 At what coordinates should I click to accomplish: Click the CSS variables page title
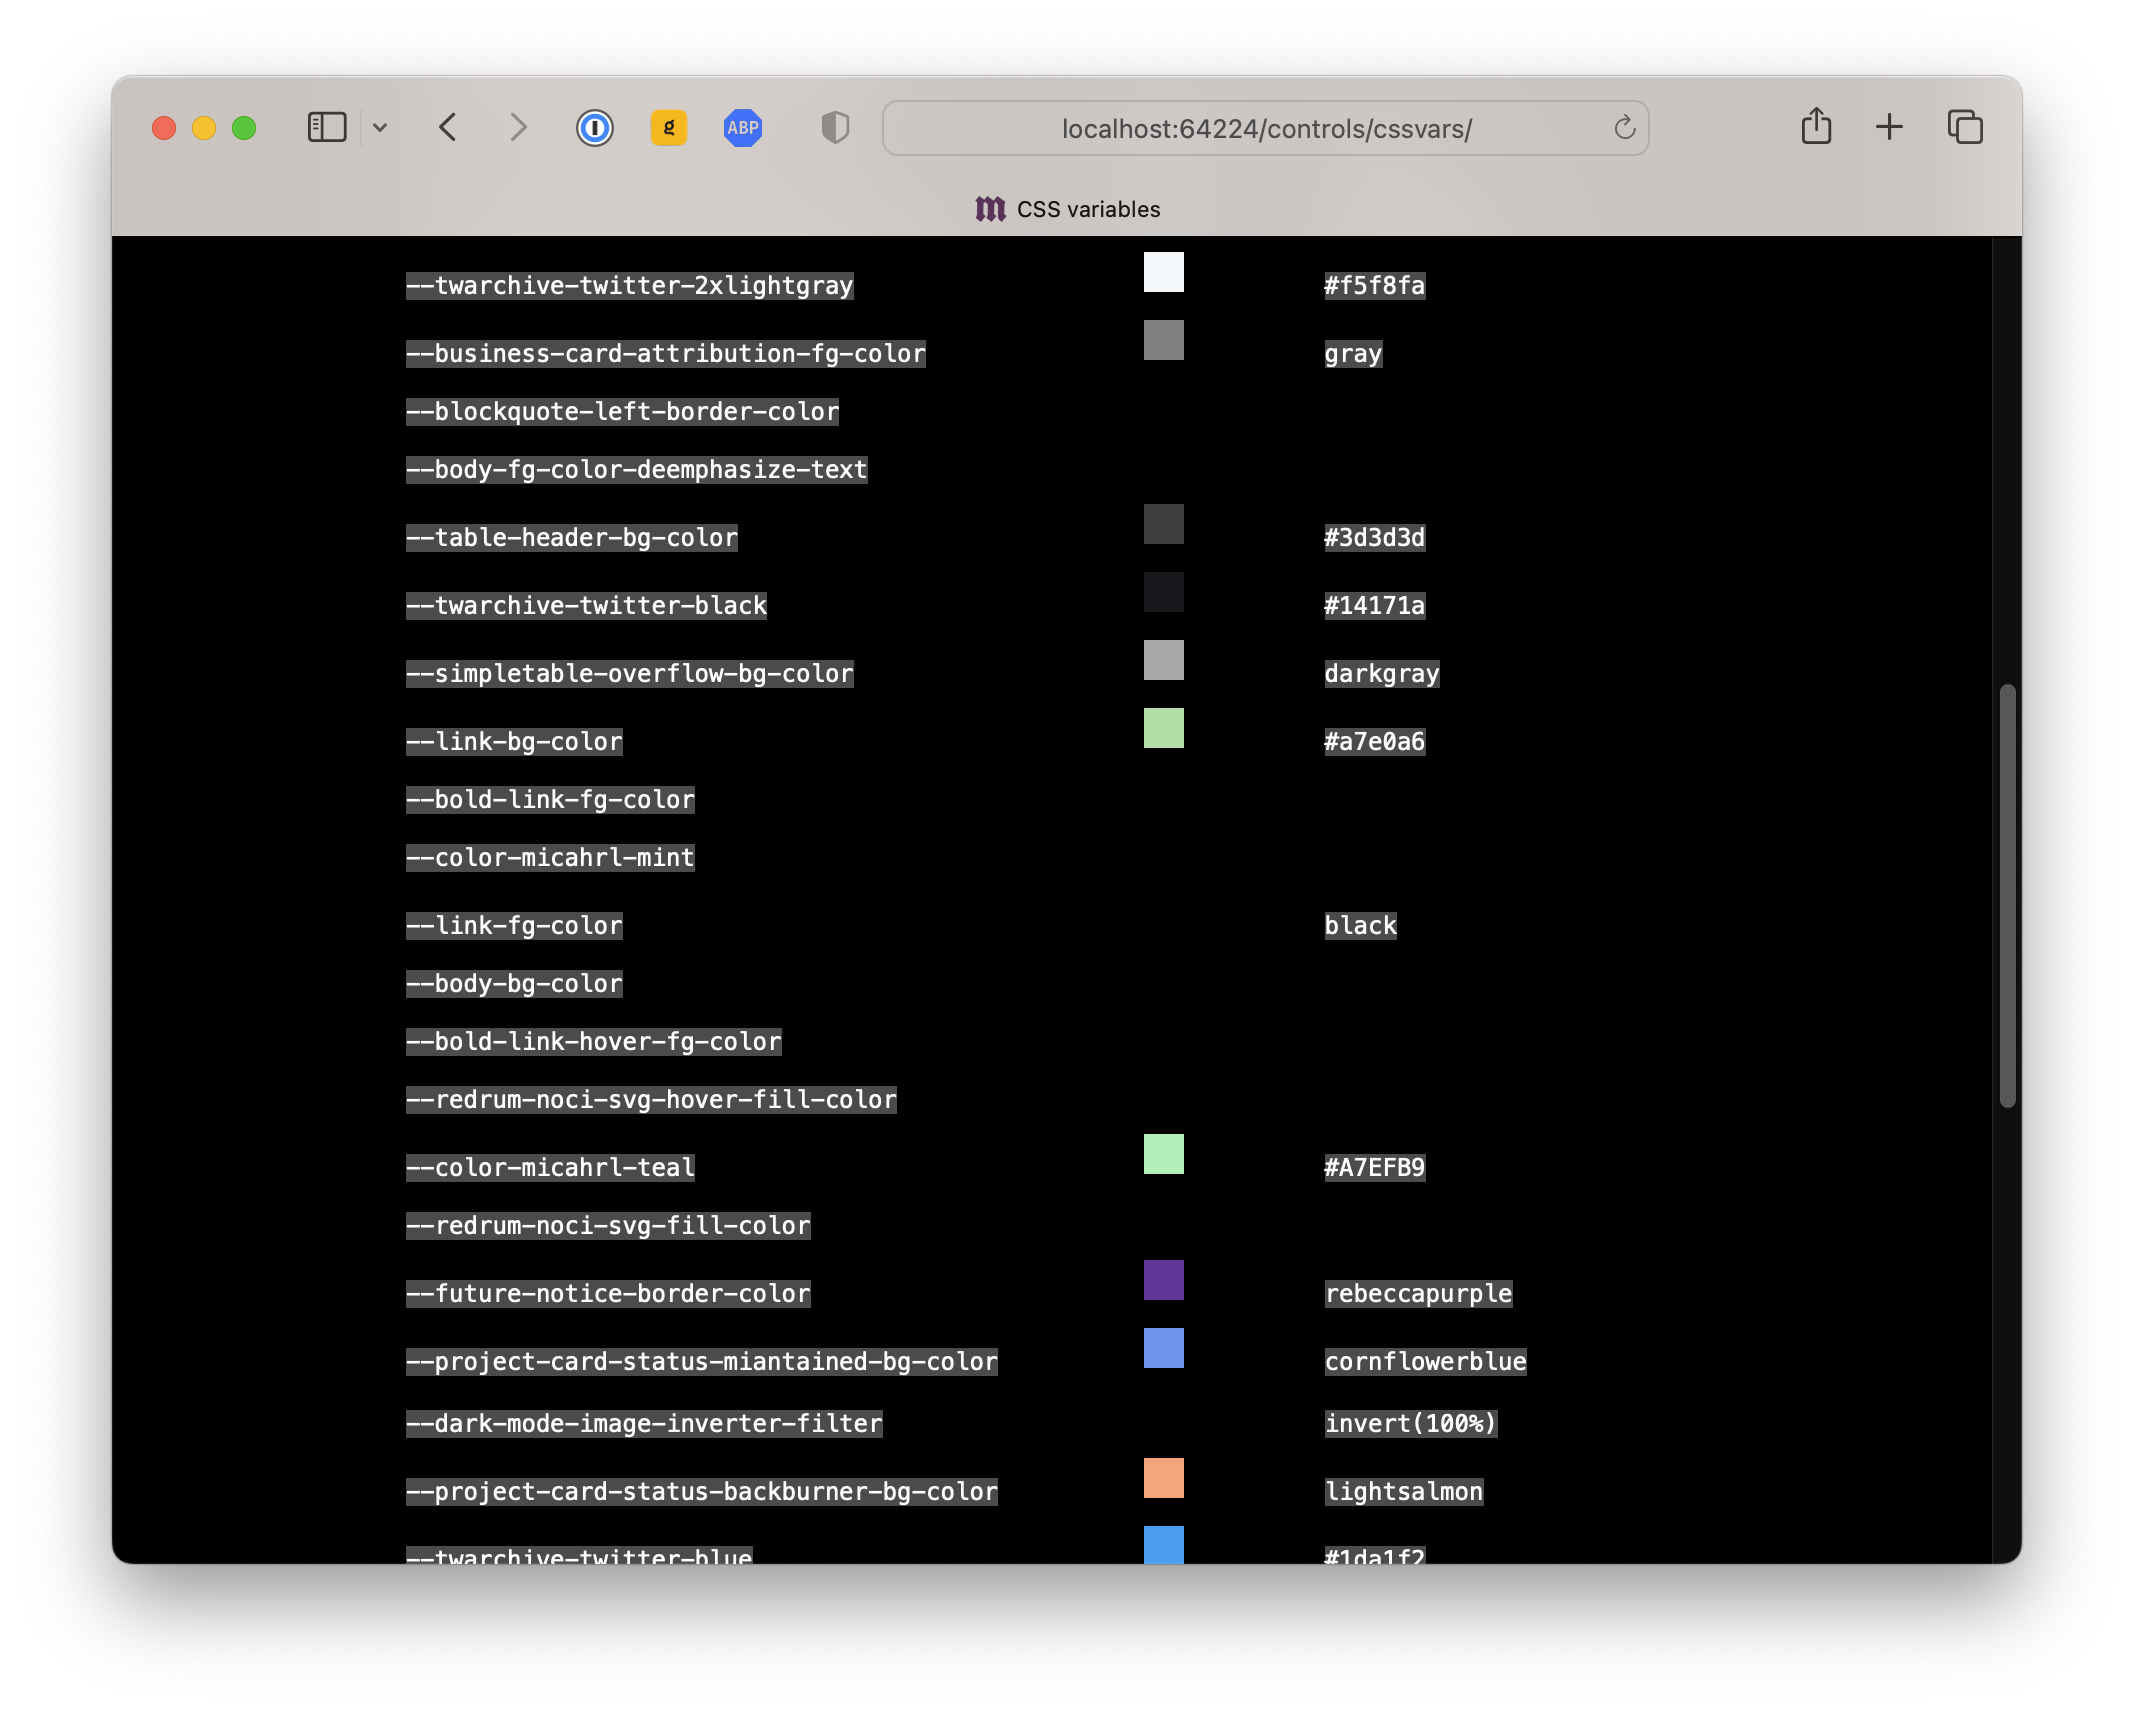coord(1088,209)
